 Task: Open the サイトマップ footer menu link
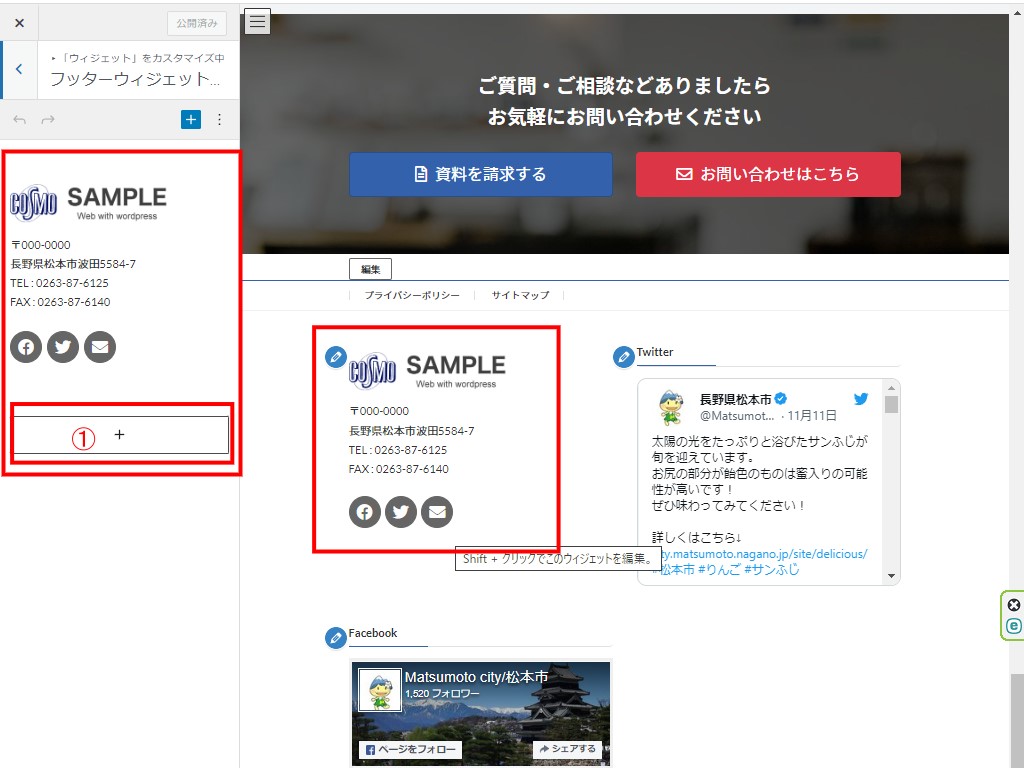pos(520,296)
